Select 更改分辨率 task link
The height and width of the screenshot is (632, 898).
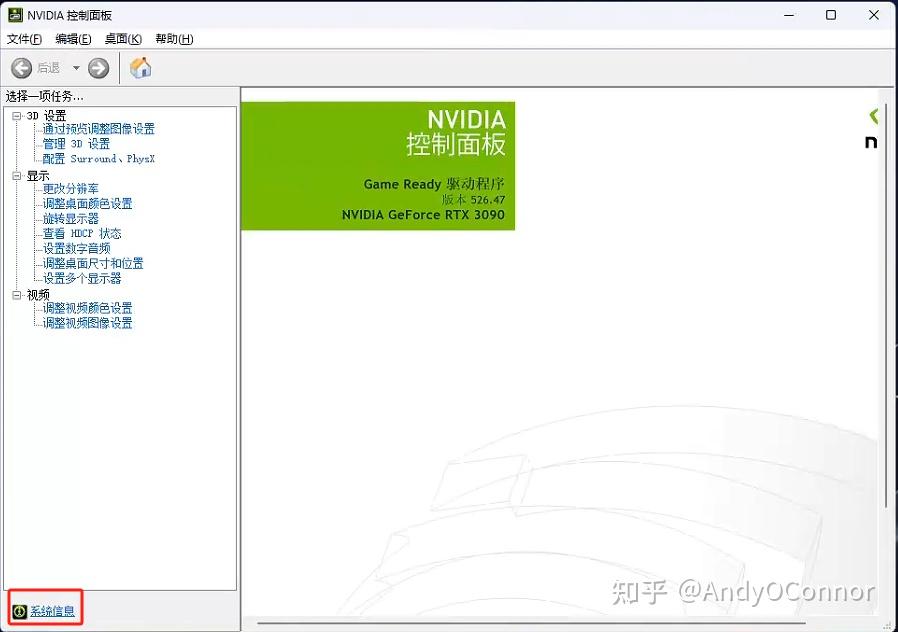tap(73, 189)
